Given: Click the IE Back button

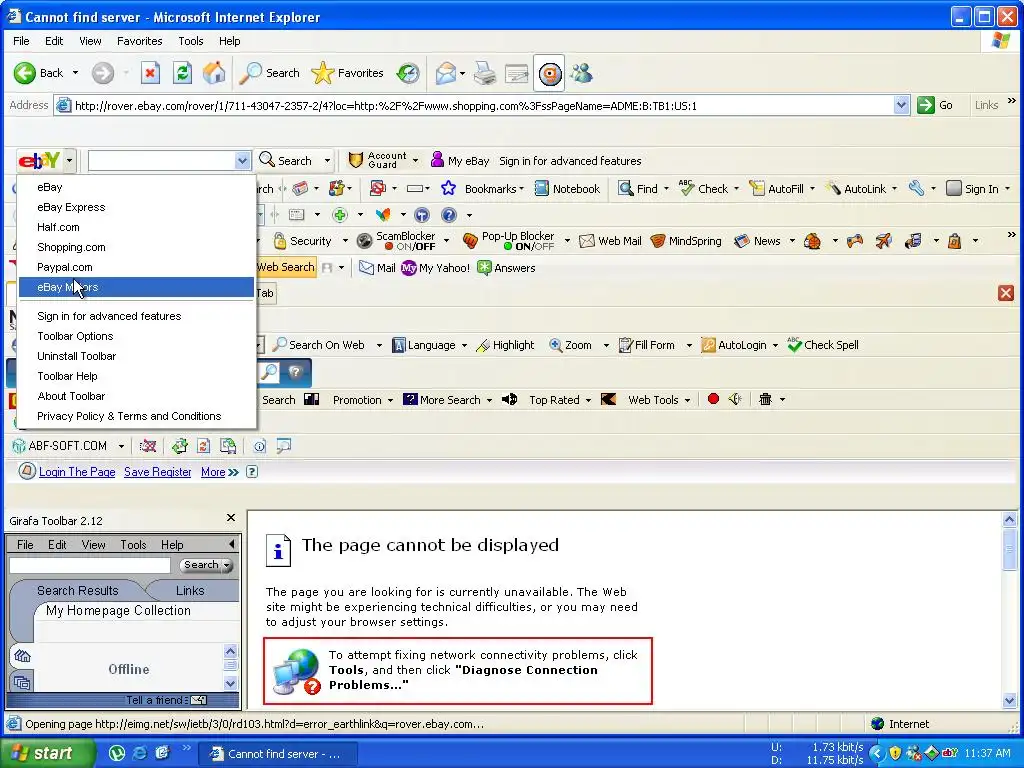Looking at the screenshot, I should pos(39,73).
